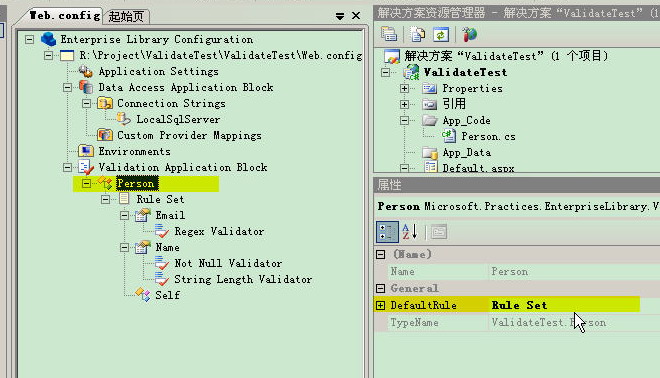Collapse the Validation Application Block node
Screen dimensions: 660x378
click(x=67, y=168)
